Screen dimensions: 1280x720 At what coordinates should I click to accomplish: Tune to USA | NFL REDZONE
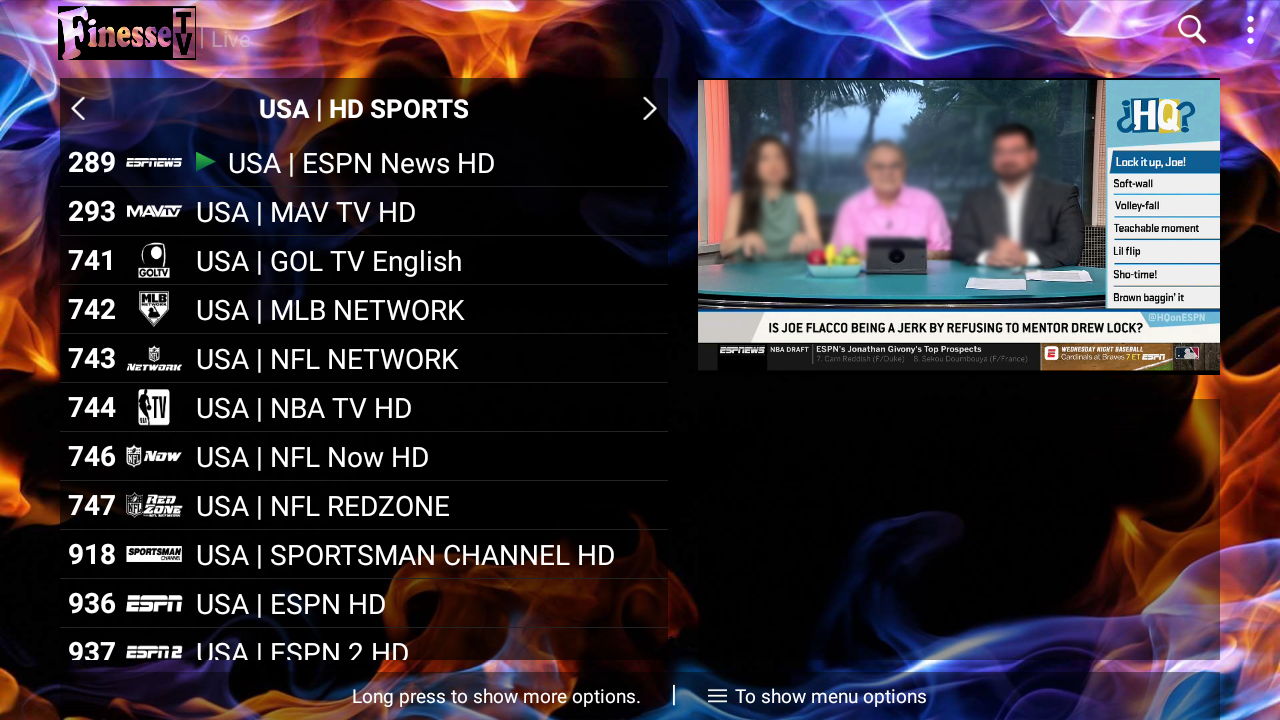point(364,505)
